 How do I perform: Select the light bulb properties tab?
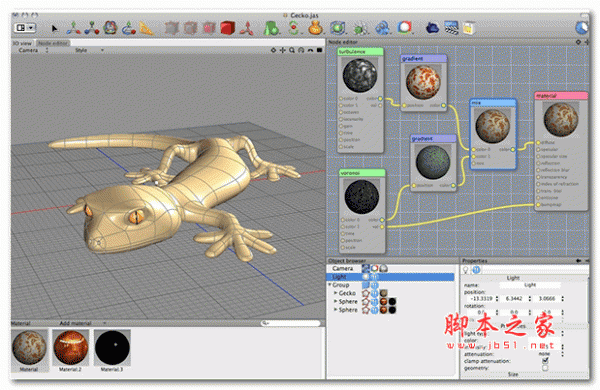(x=466, y=270)
